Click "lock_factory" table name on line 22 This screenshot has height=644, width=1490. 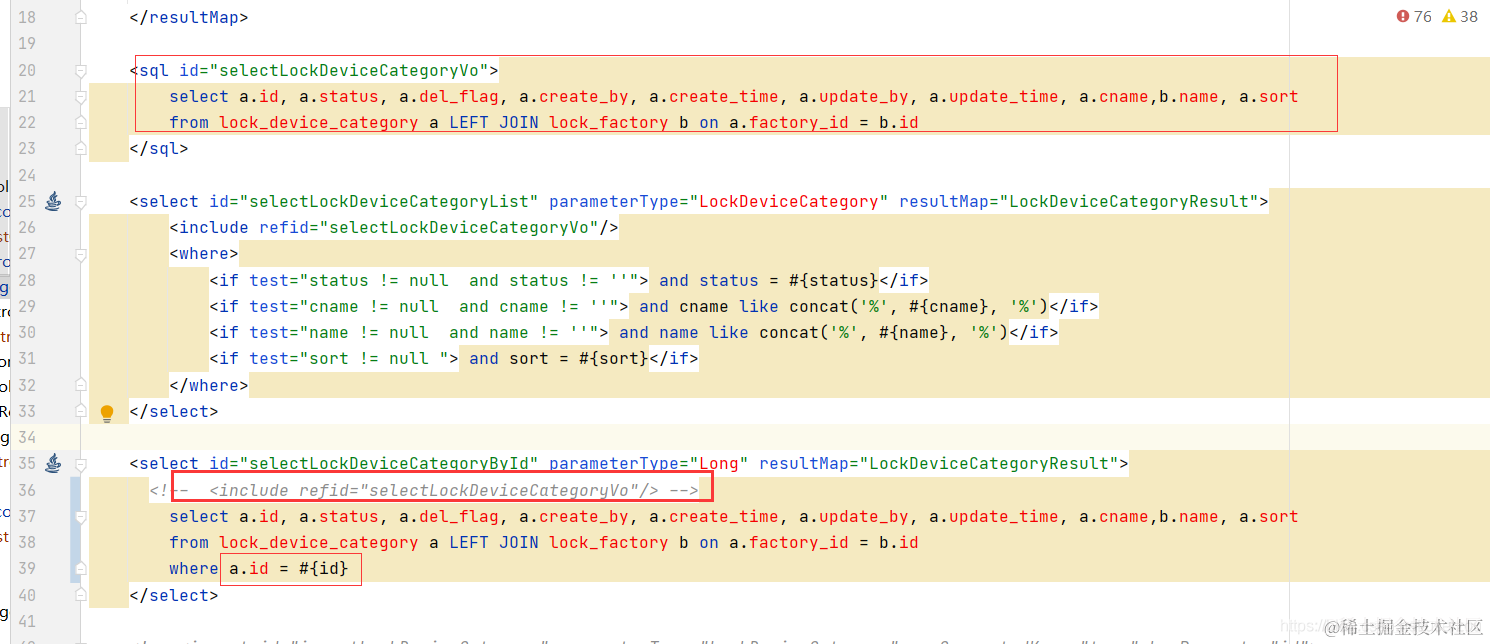(609, 122)
